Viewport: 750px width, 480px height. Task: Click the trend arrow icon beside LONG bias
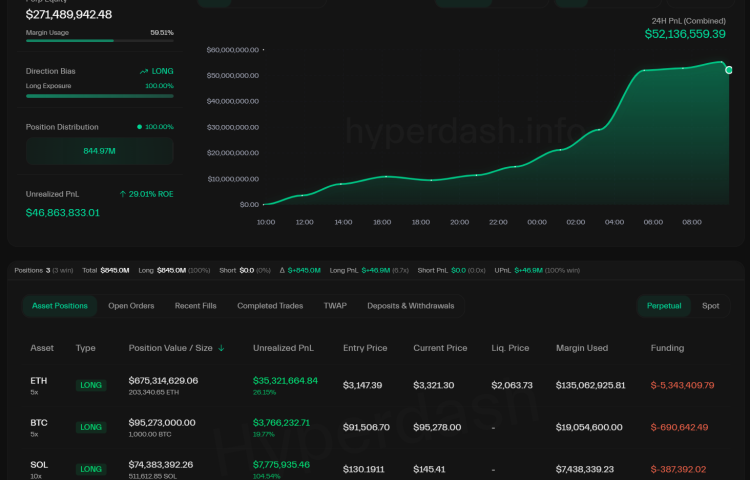click(144, 71)
